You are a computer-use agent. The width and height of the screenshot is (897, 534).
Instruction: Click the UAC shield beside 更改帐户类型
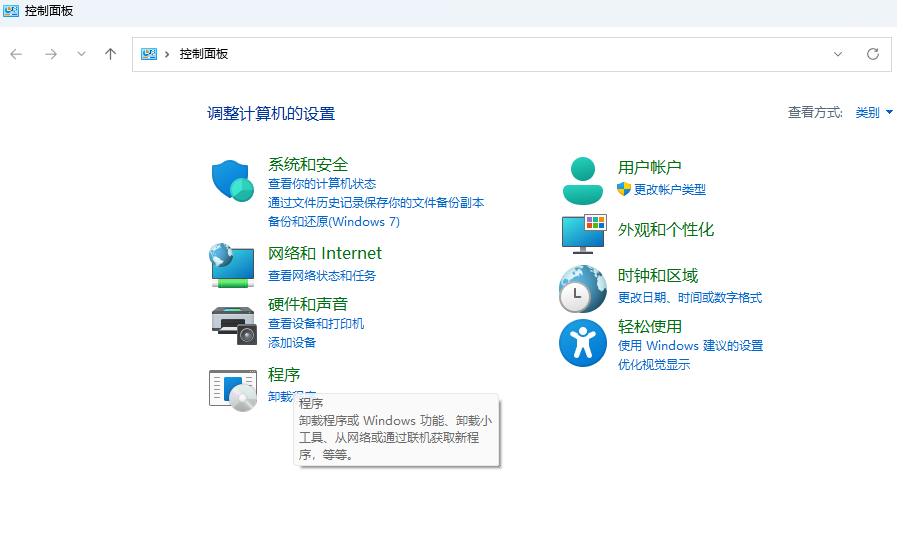624,189
